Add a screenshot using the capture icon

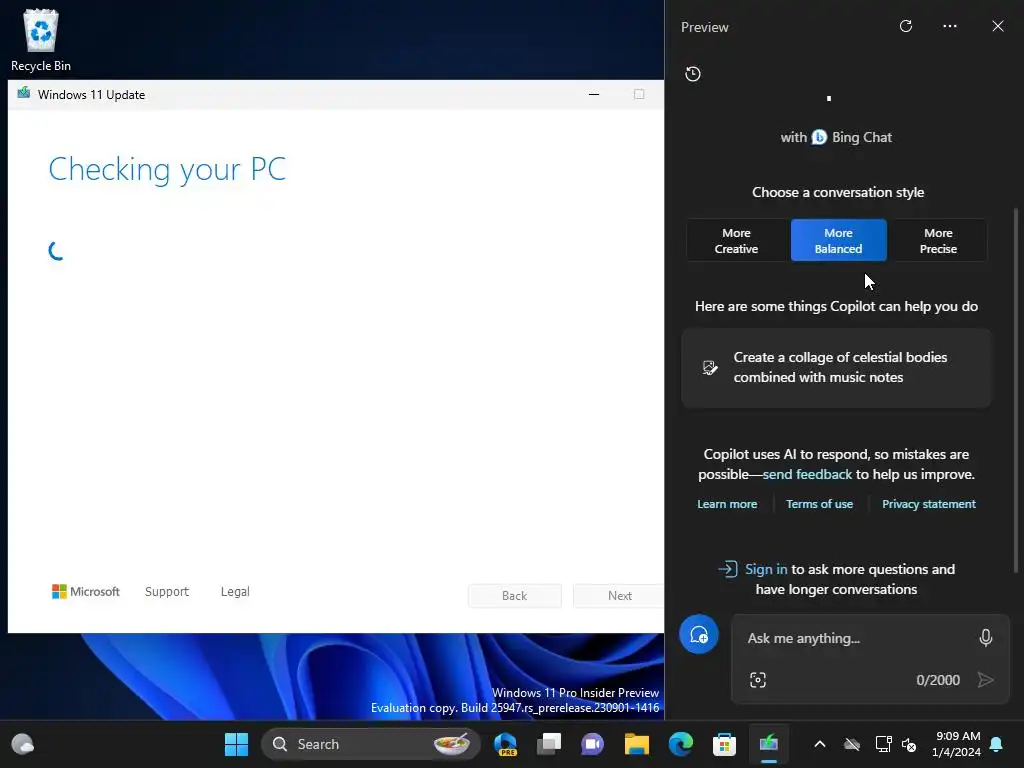coord(758,680)
